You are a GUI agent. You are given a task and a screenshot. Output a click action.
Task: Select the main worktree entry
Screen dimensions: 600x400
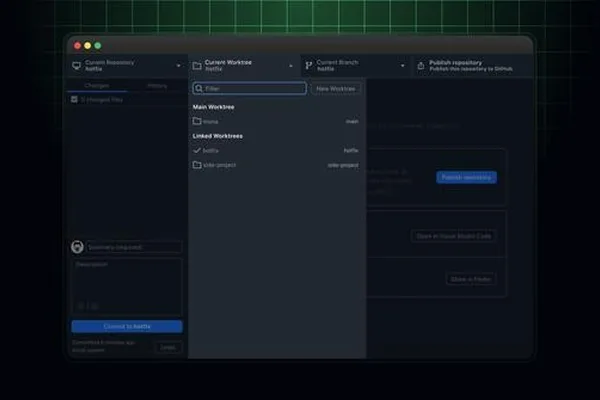[277, 121]
